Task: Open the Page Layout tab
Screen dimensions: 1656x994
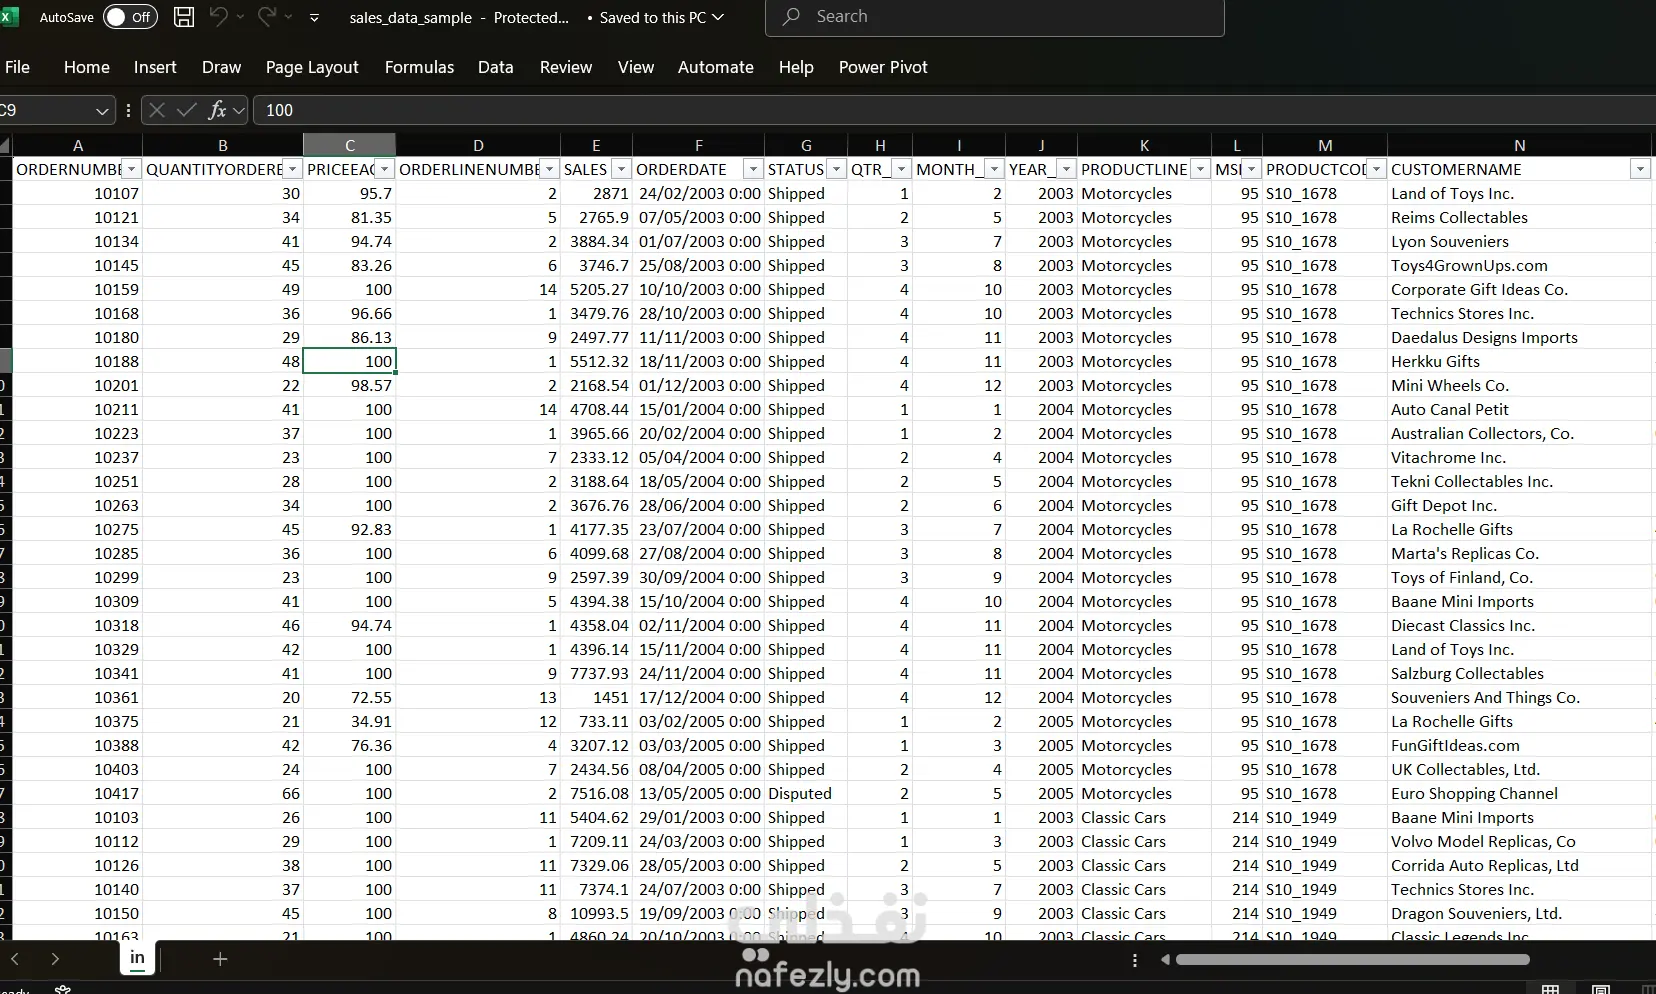Action: click(x=312, y=67)
